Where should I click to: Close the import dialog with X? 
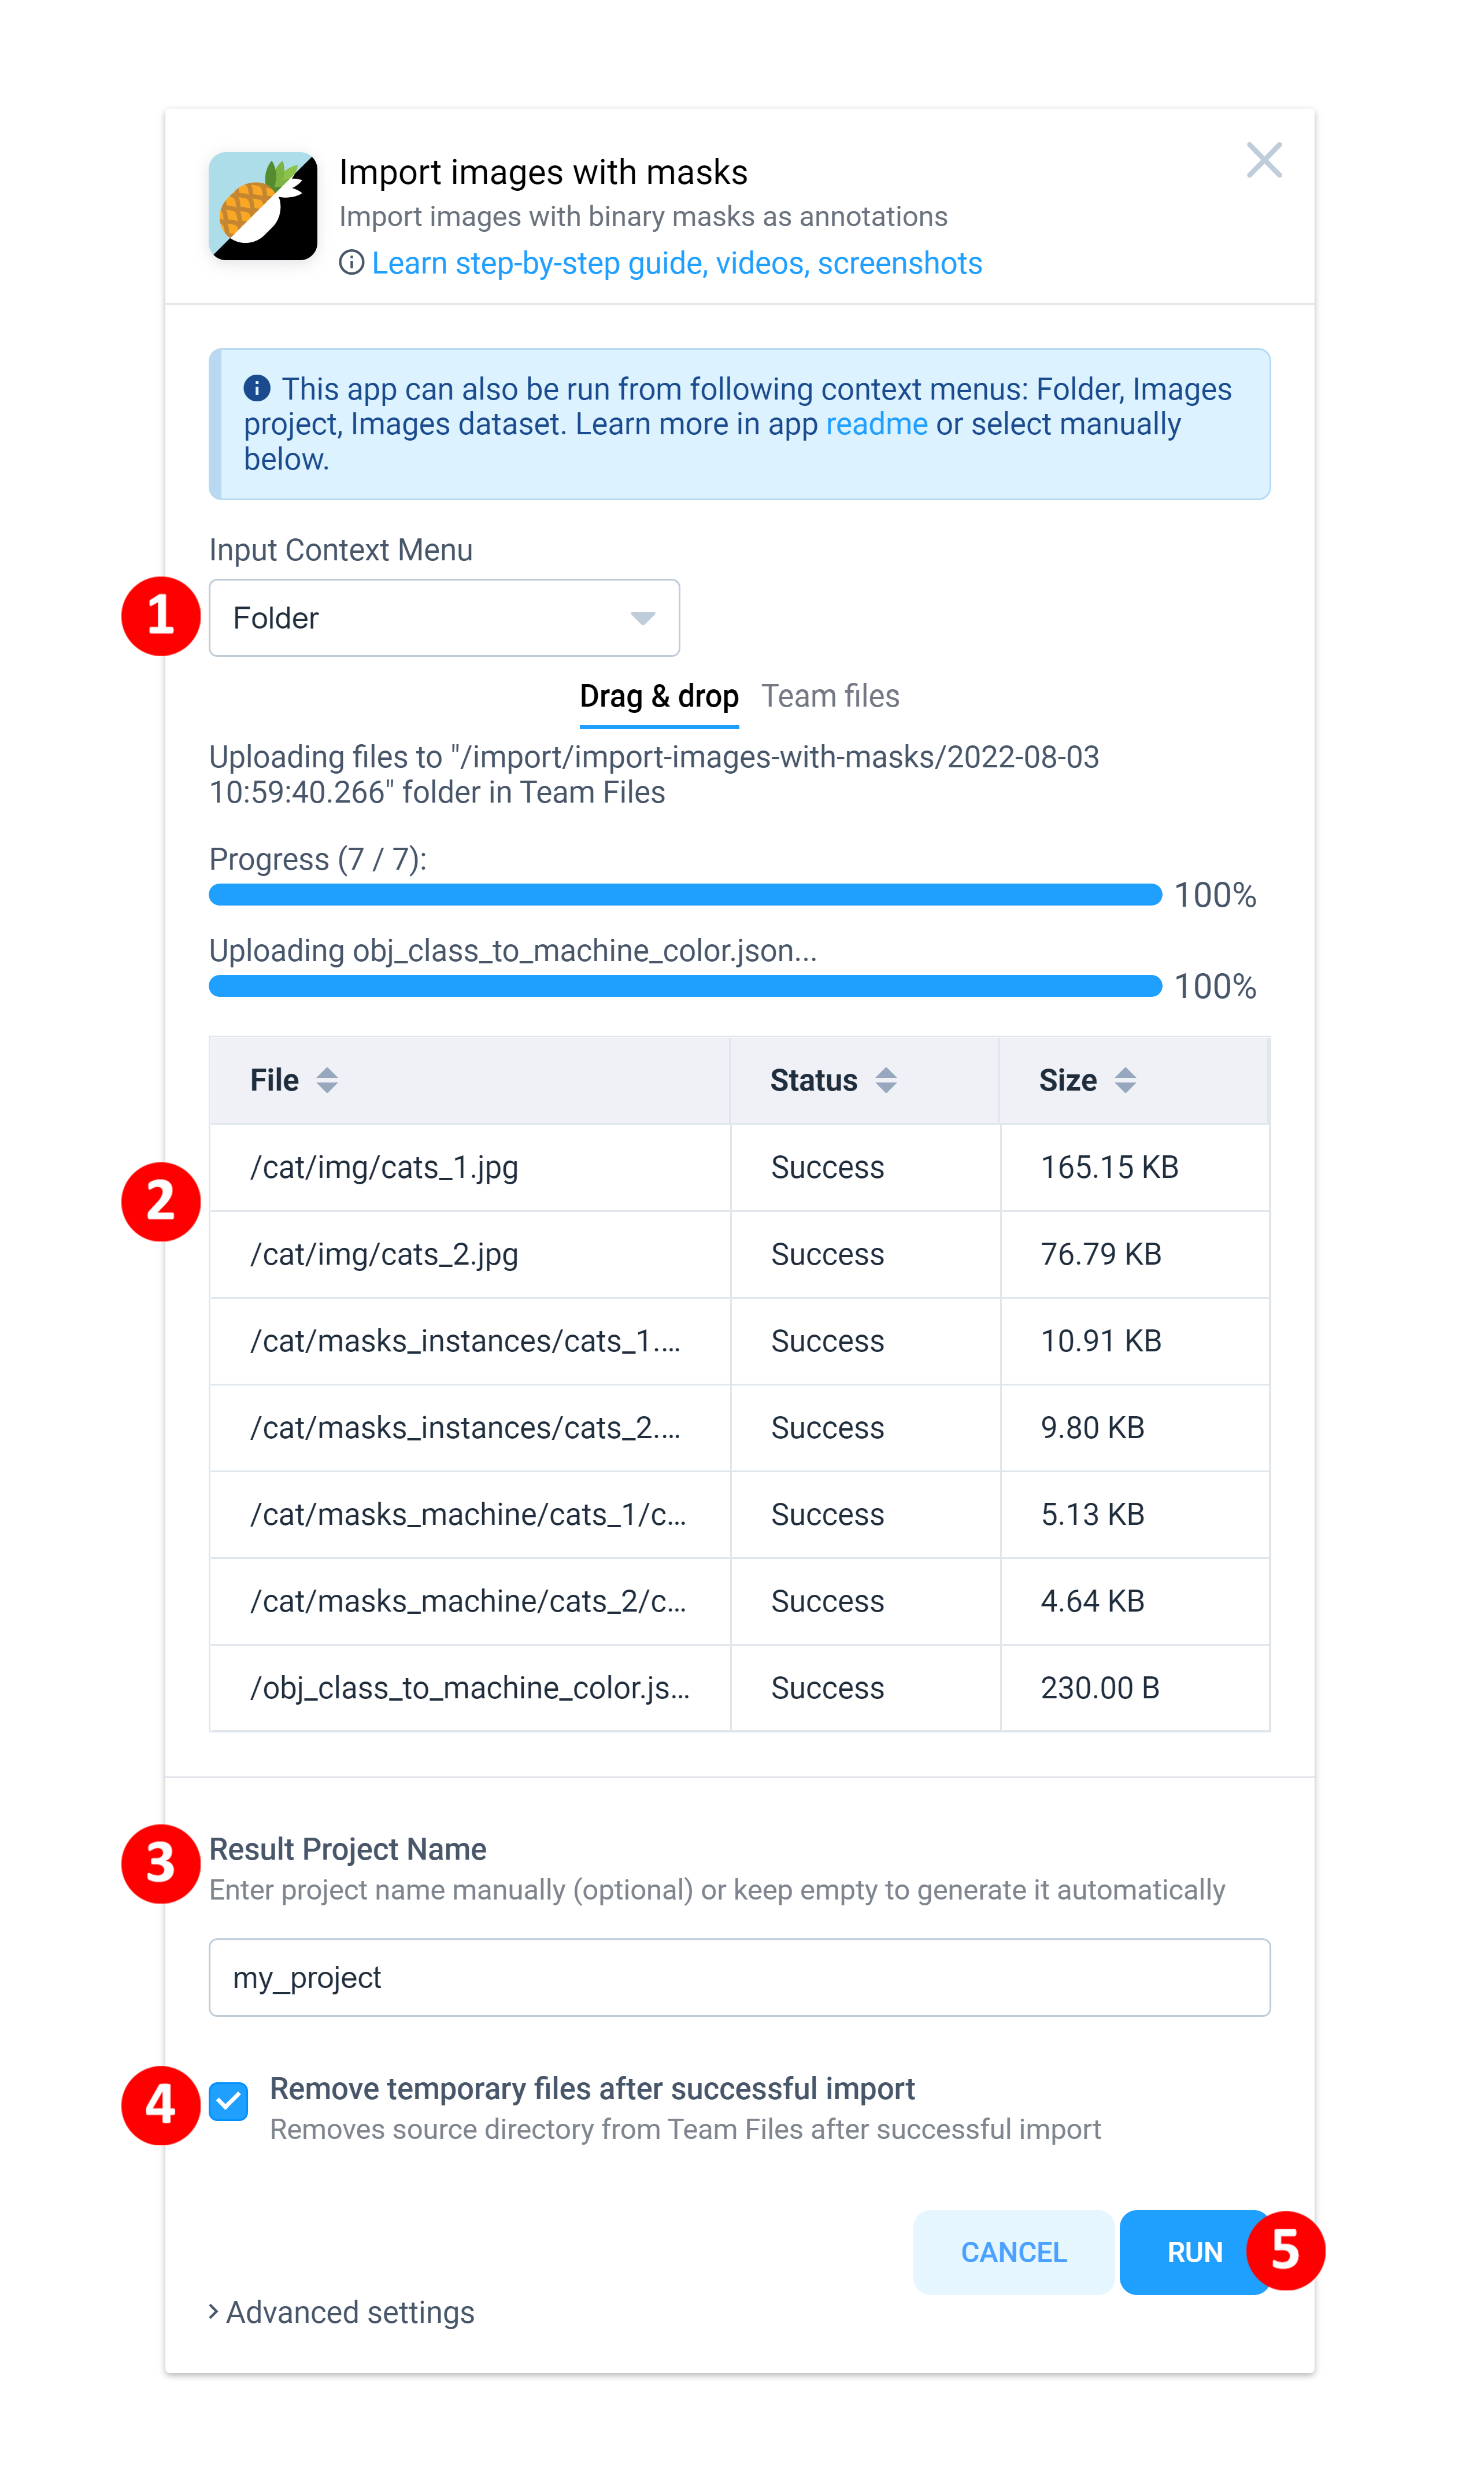coord(1264,160)
